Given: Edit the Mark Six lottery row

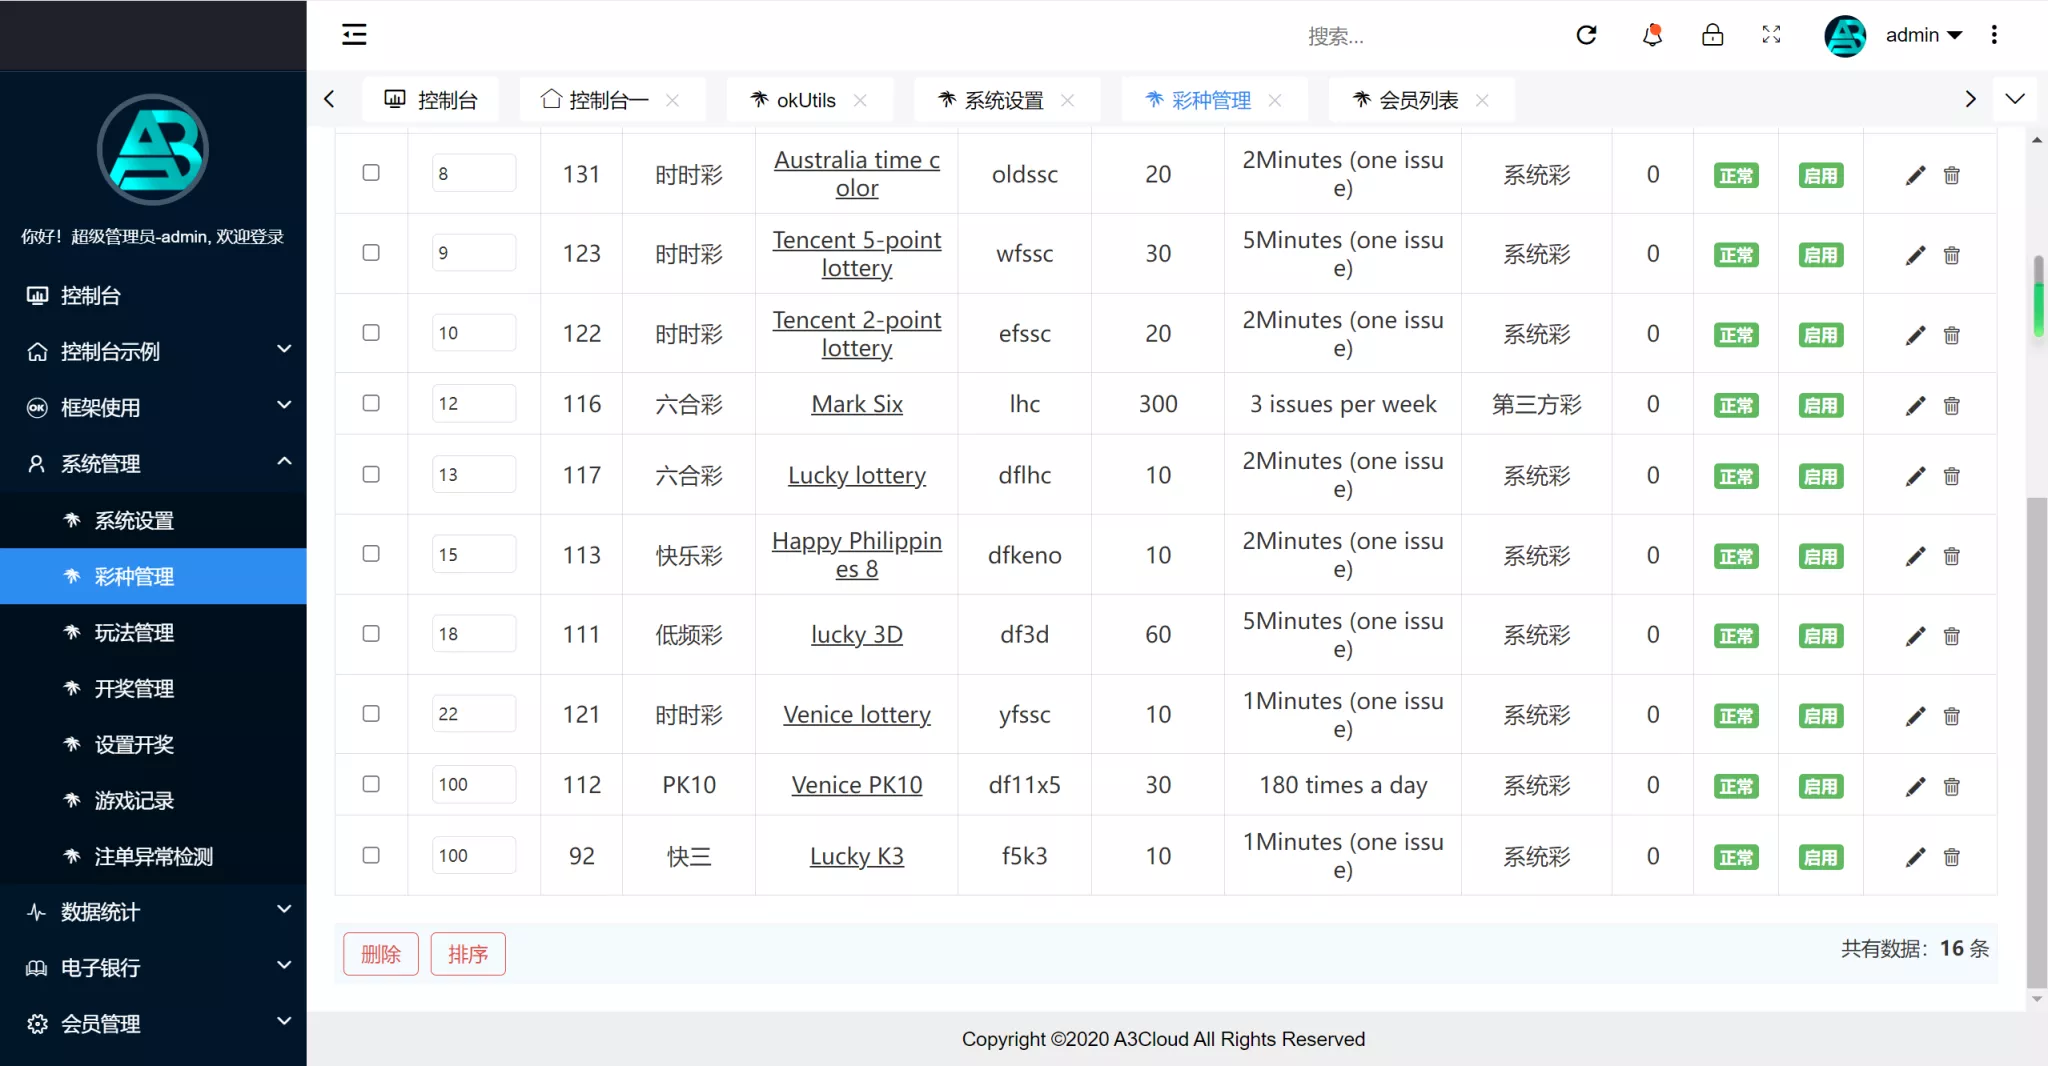Looking at the screenshot, I should [x=1914, y=406].
